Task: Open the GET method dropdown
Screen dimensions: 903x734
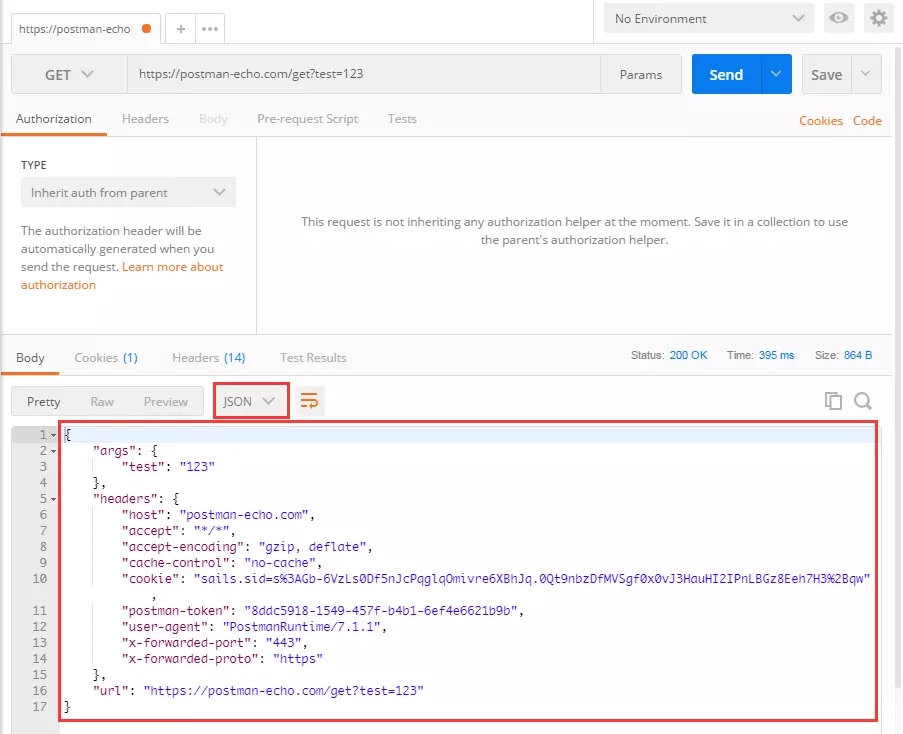Action: [x=69, y=74]
